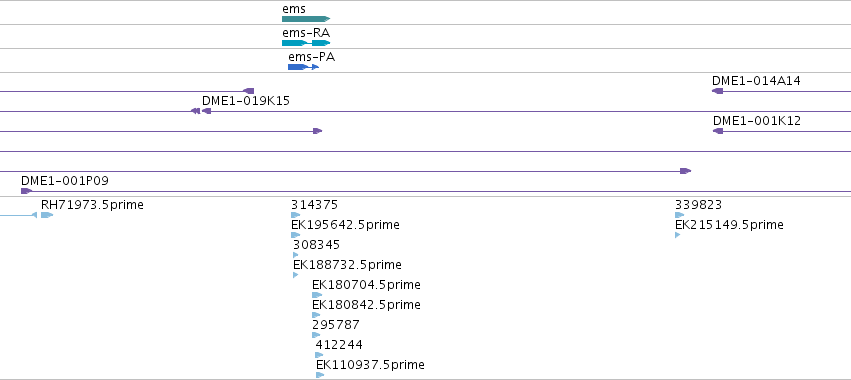The width and height of the screenshot is (851, 380).
Task: Click the EK188732.5prime label
Action: 347,264
